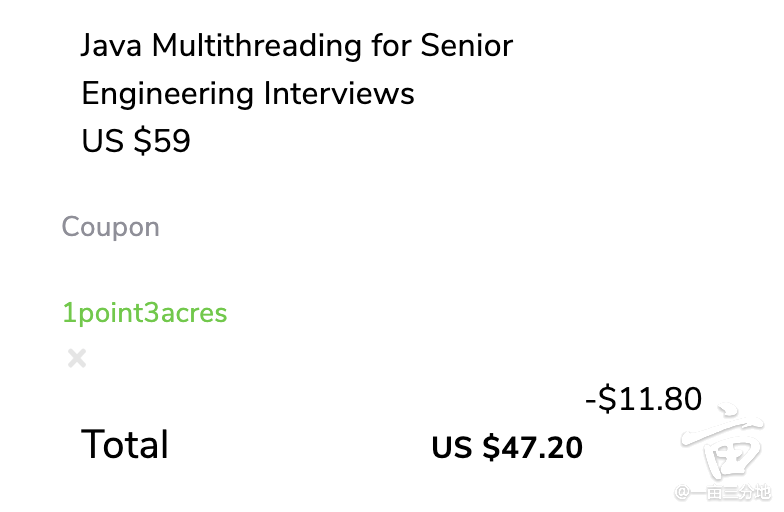Click the word Java in the title
784x512 pixels.
tap(111, 46)
